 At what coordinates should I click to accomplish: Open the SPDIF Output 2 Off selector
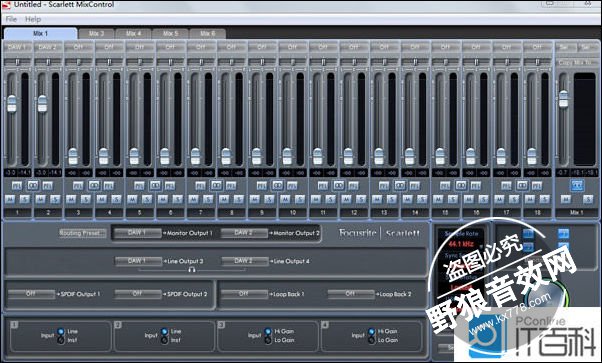pyautogui.click(x=138, y=294)
